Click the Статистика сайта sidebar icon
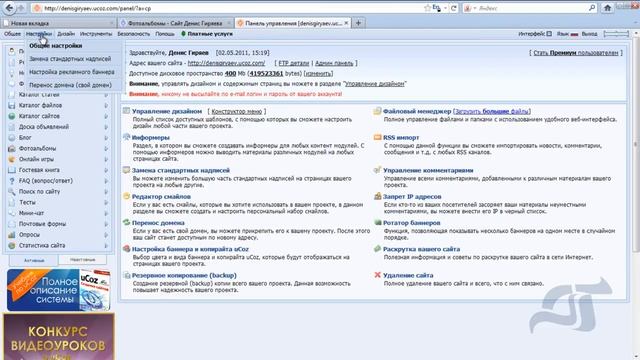This screenshot has width=640, height=360. click(x=12, y=245)
